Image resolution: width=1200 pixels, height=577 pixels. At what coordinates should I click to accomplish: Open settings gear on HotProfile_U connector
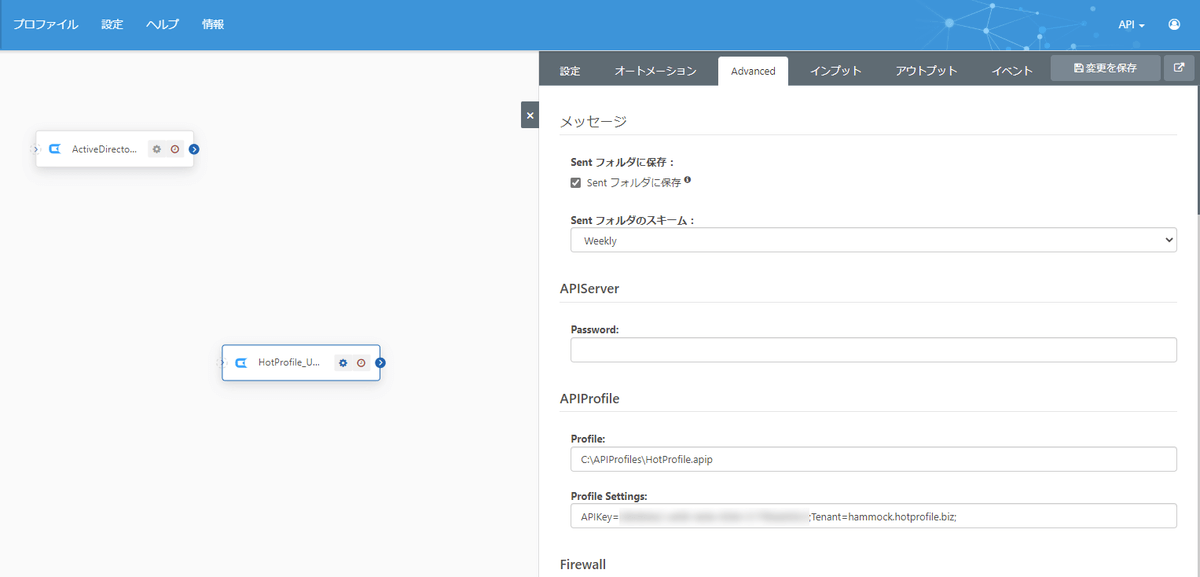coord(343,363)
